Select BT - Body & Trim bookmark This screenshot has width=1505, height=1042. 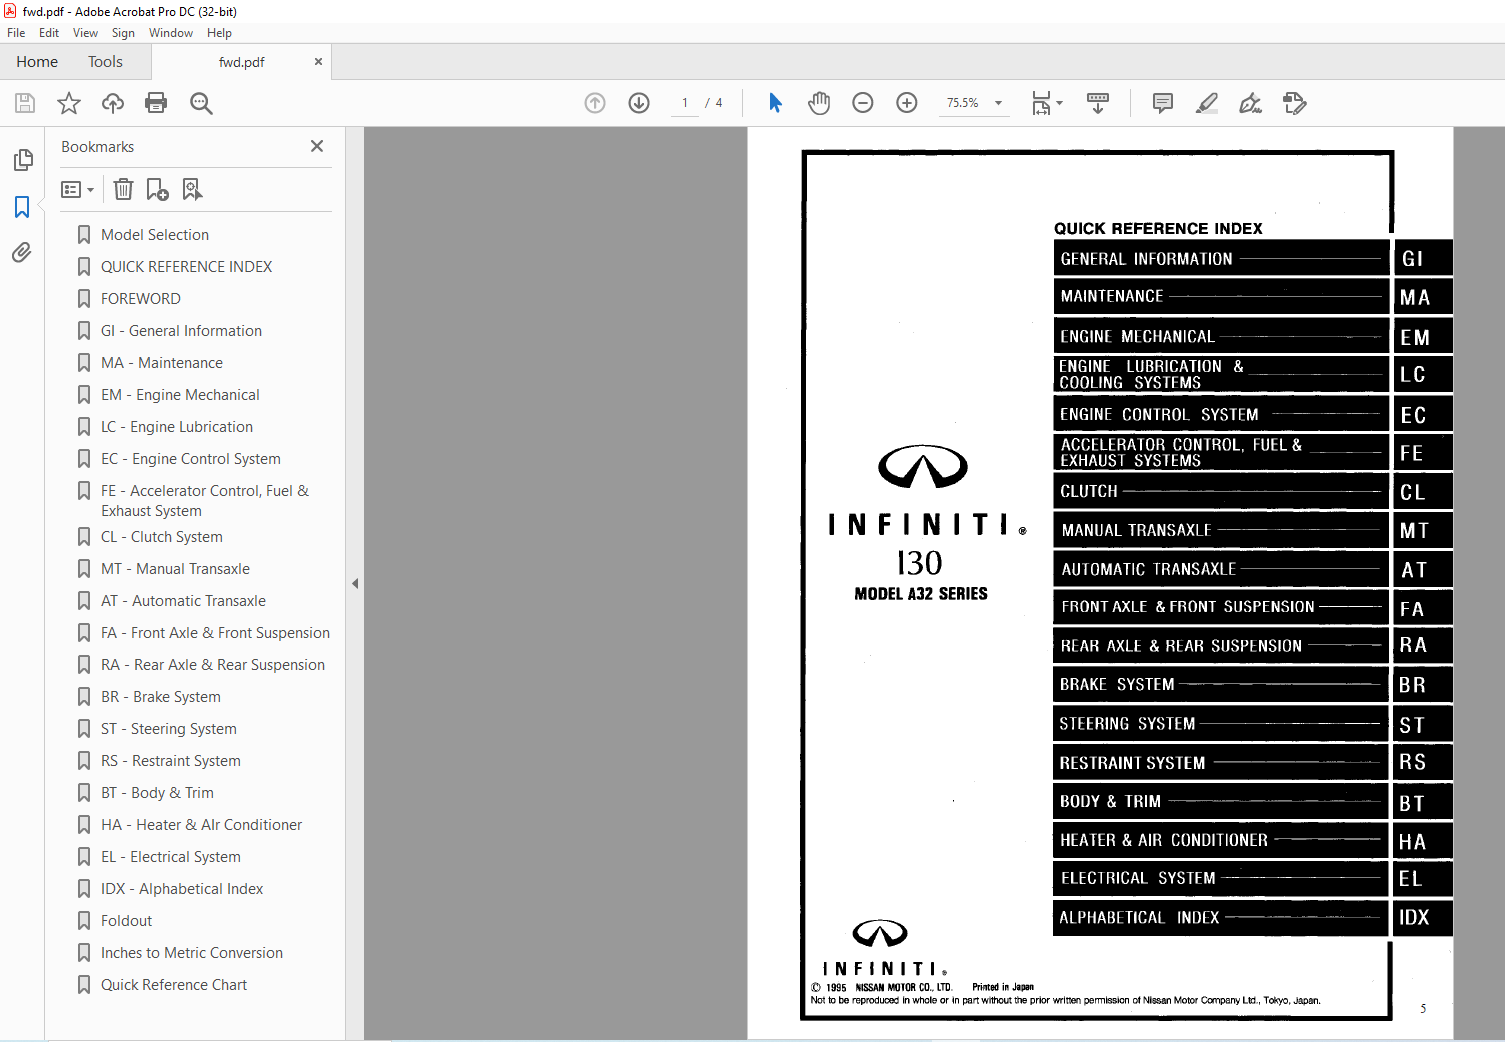(157, 793)
